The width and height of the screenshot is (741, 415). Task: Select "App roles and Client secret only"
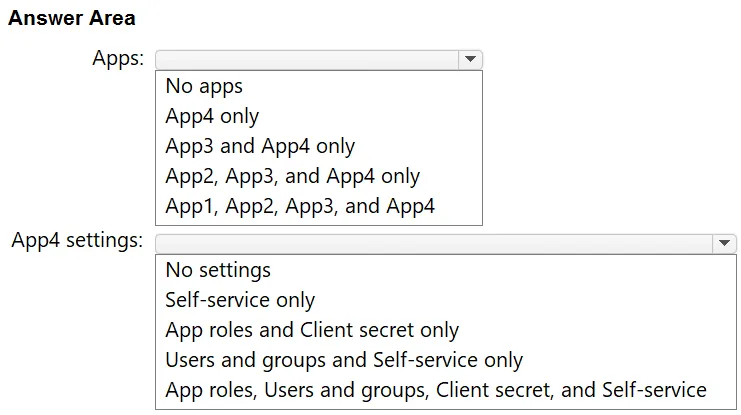click(x=312, y=330)
